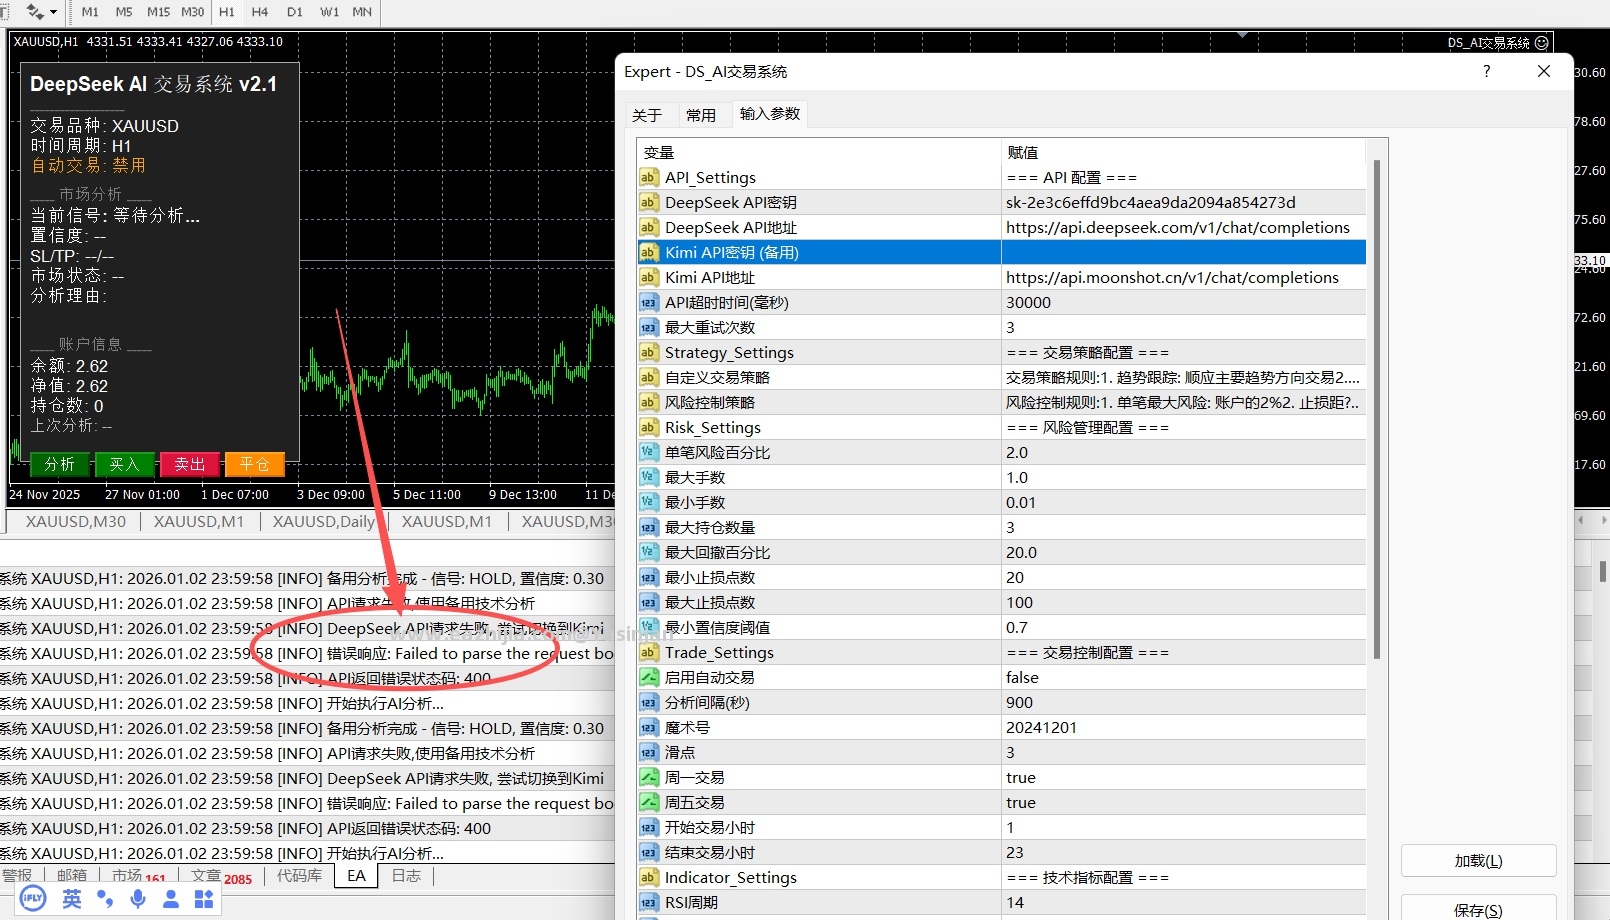Click the 启用自动交易 value false

pyautogui.click(x=1022, y=677)
